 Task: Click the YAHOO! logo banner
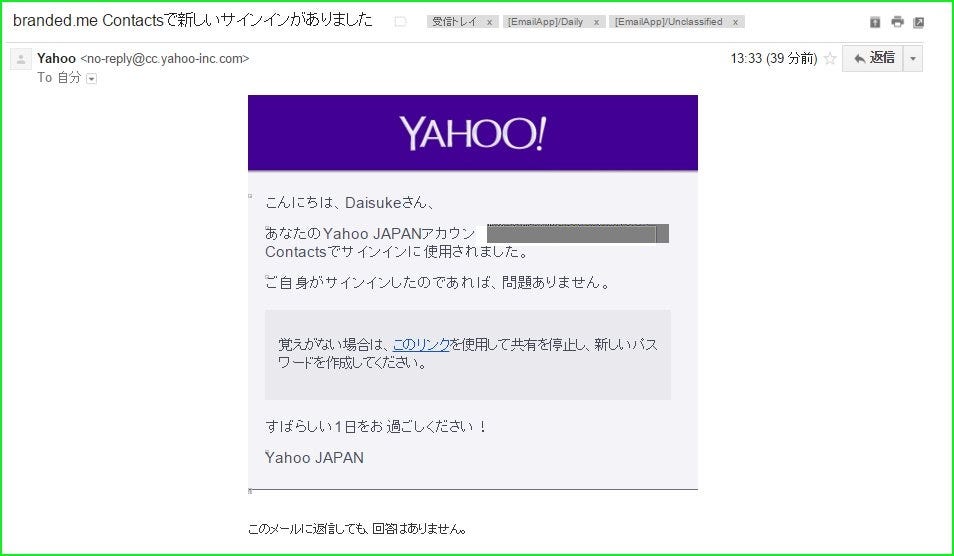473,133
